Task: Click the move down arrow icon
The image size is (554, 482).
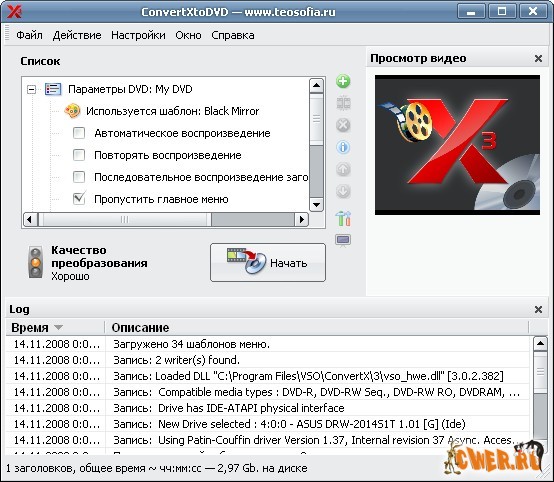Action: pos(343,191)
